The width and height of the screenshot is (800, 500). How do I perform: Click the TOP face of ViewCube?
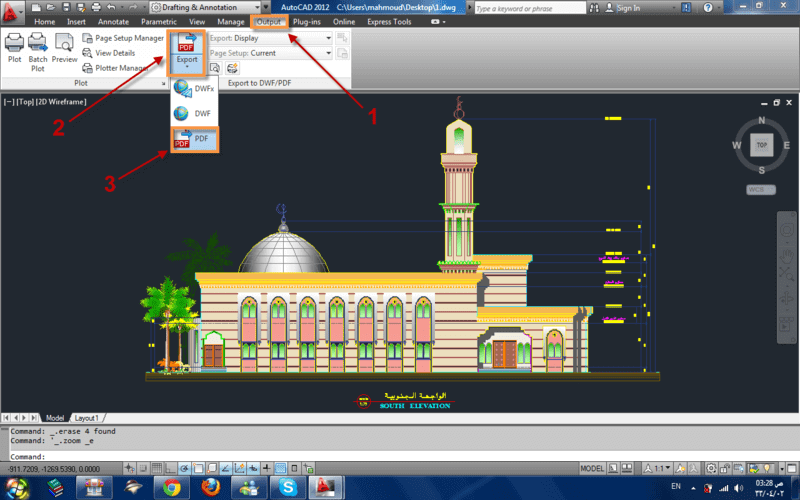click(x=760, y=145)
